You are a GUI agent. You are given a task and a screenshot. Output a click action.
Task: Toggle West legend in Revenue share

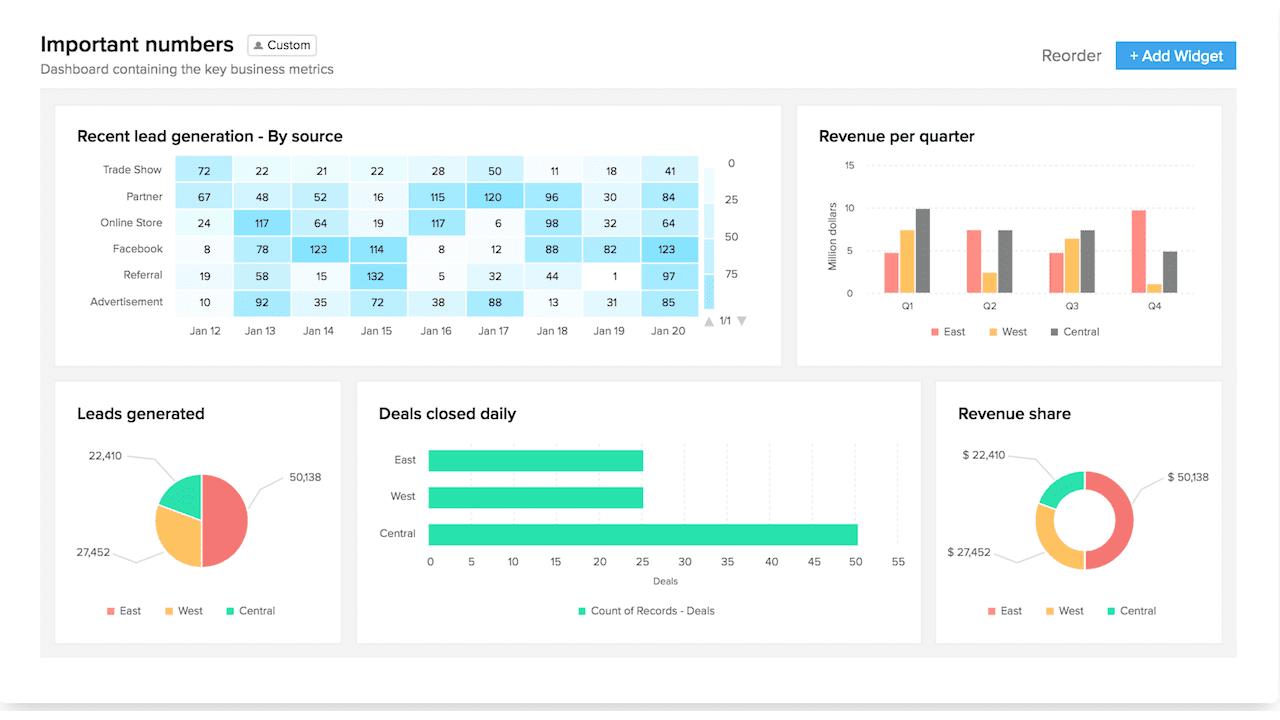1064,611
